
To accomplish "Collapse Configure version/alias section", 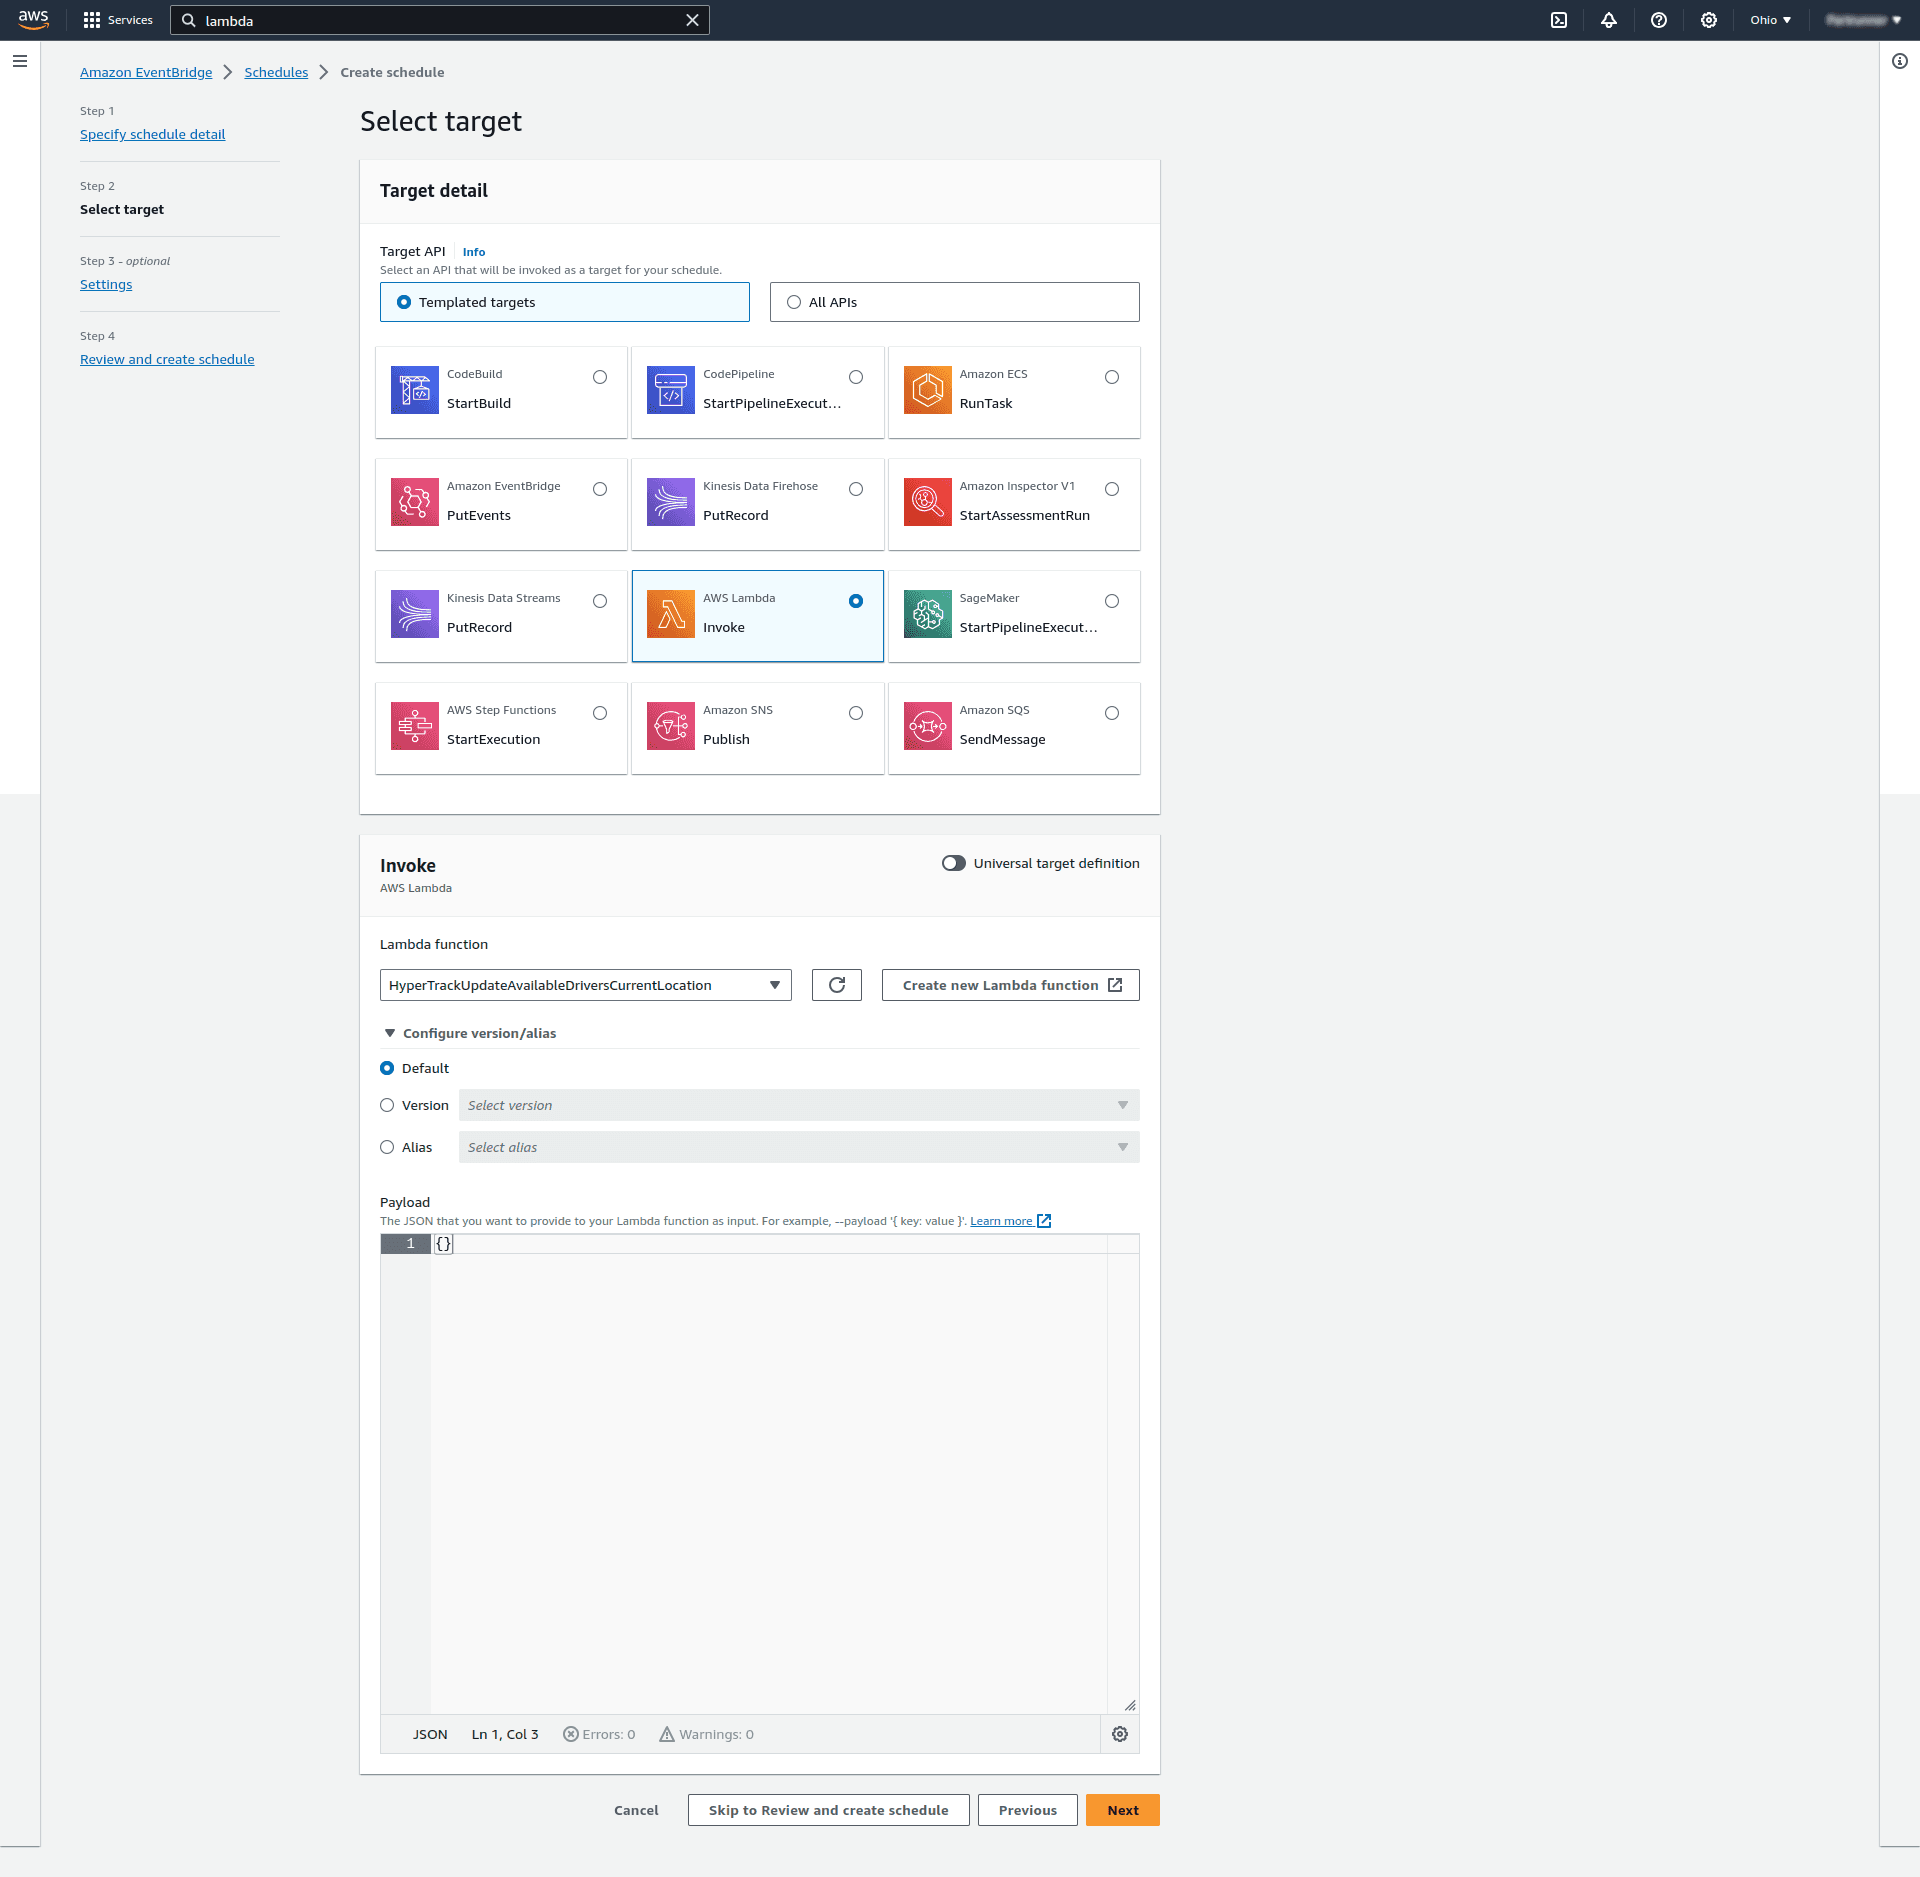I will 390,1033.
